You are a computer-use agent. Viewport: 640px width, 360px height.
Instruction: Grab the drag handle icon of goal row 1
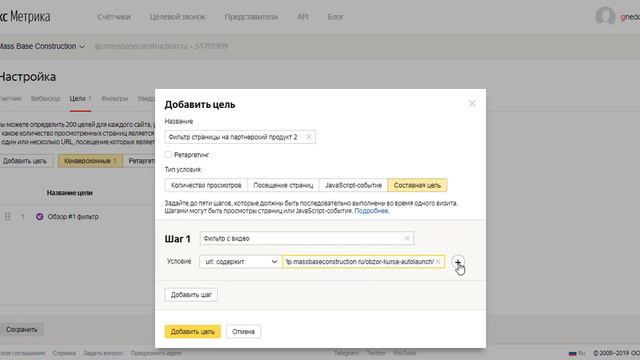point(8,217)
